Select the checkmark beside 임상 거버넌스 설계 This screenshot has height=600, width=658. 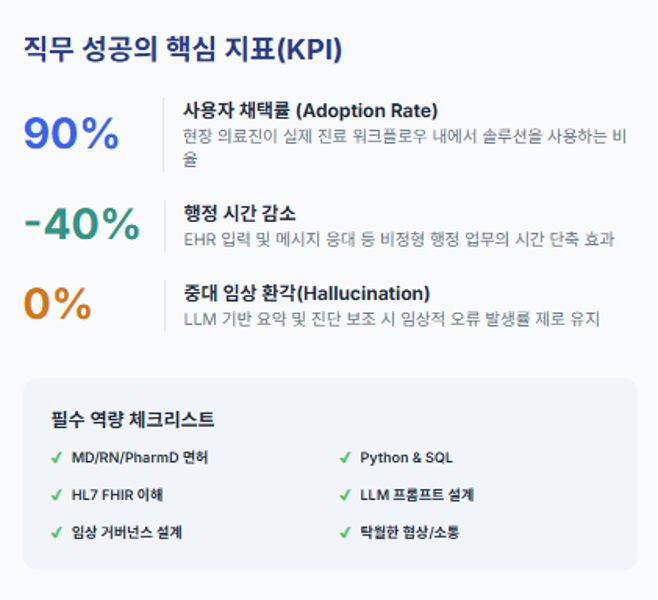[x=57, y=533]
